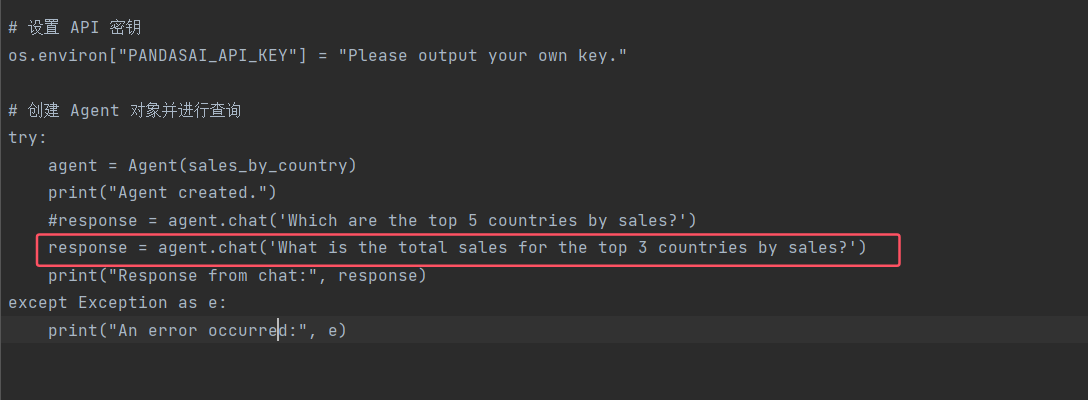Click the except keyword
1088x400 pixels.
(37, 302)
